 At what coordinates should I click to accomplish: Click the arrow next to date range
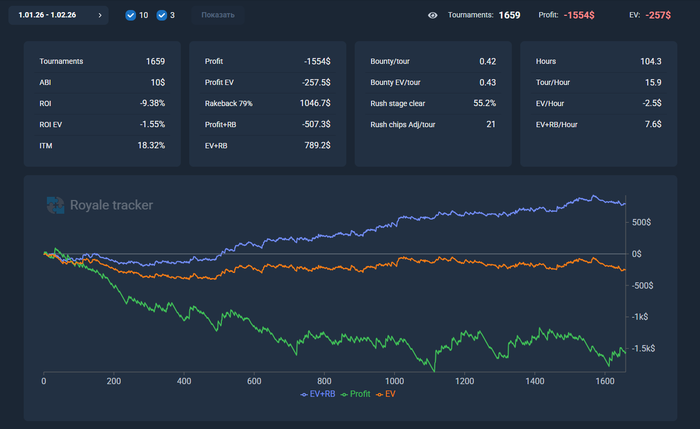(100, 15)
